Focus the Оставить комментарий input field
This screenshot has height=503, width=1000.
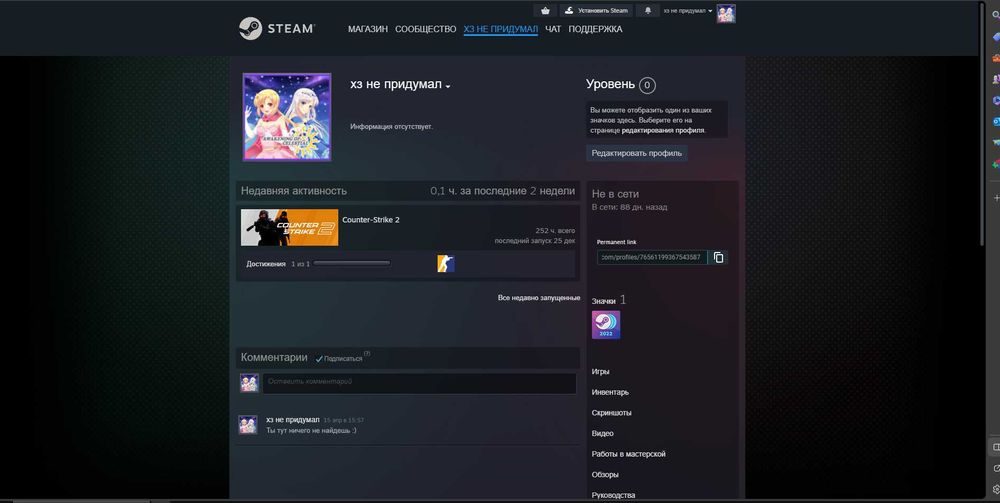click(420, 383)
